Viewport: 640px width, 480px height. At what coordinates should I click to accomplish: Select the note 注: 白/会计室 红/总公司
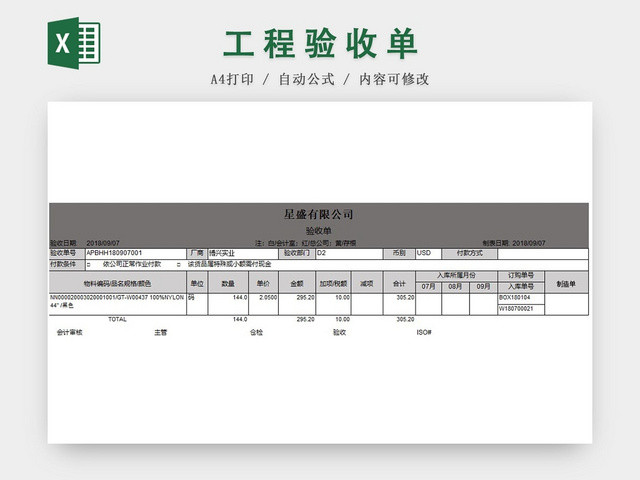[x=306, y=243]
